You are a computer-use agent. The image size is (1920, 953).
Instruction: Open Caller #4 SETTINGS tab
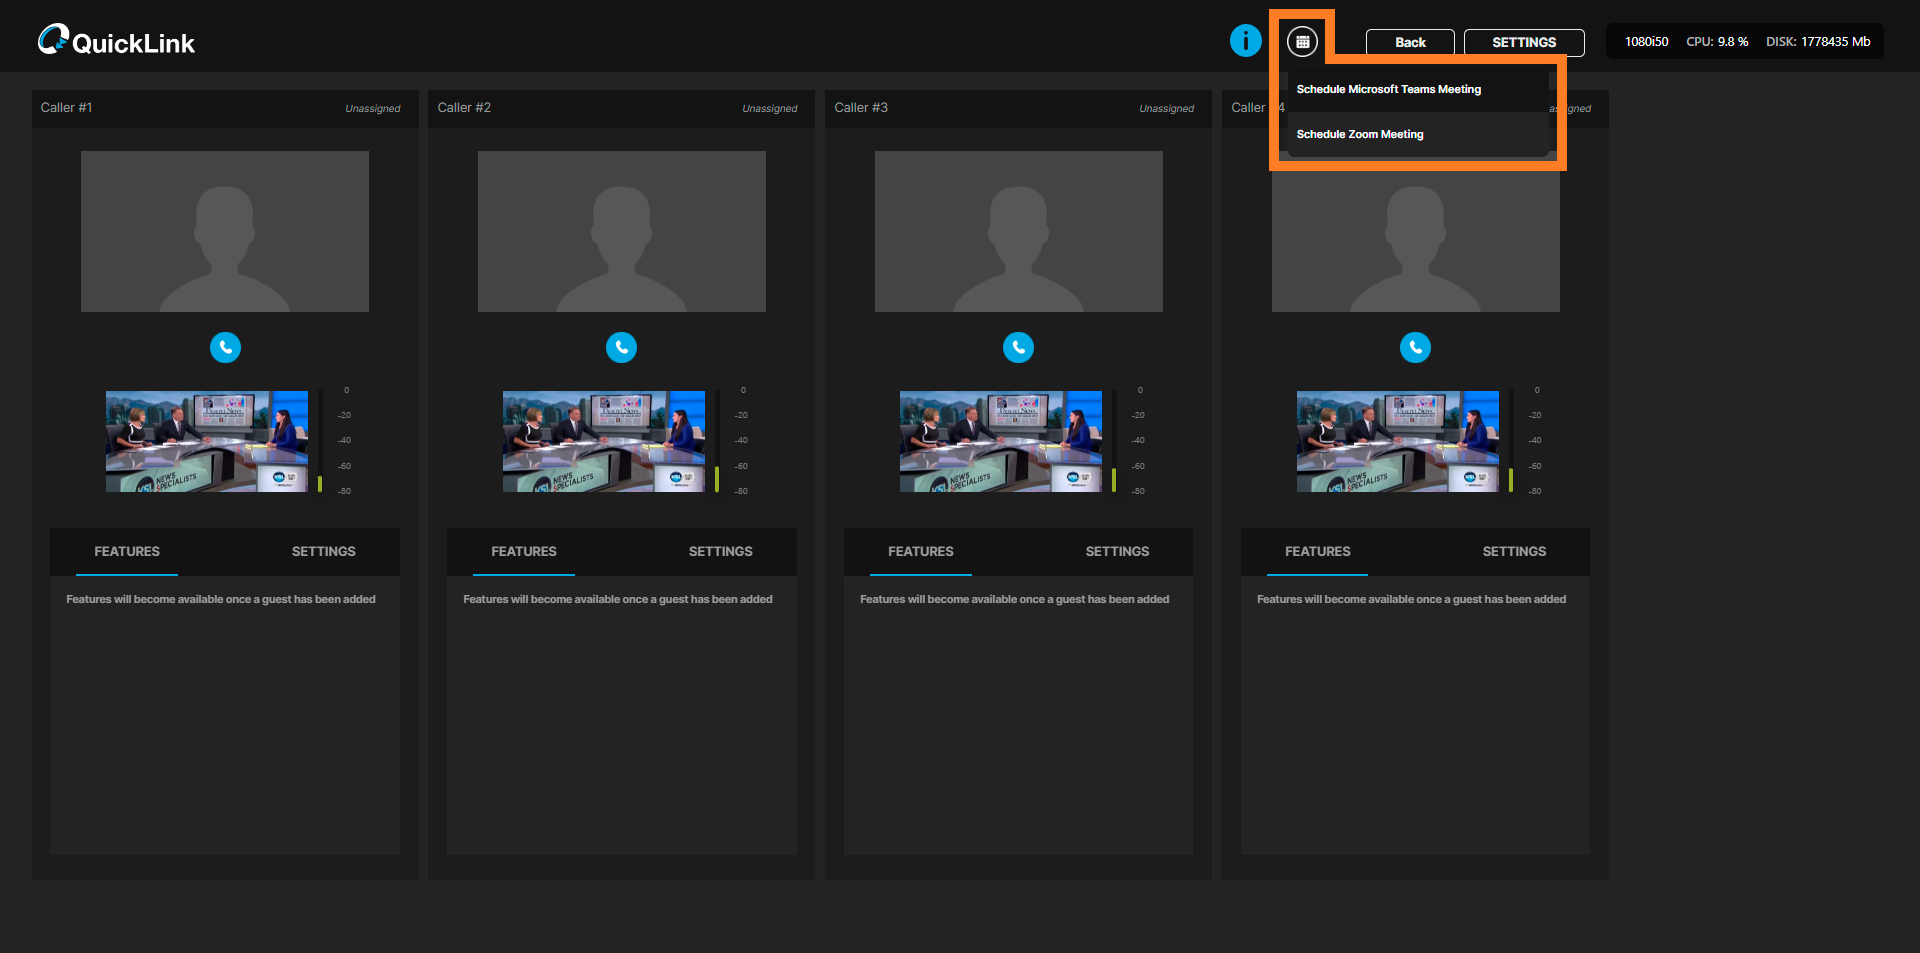pos(1513,552)
